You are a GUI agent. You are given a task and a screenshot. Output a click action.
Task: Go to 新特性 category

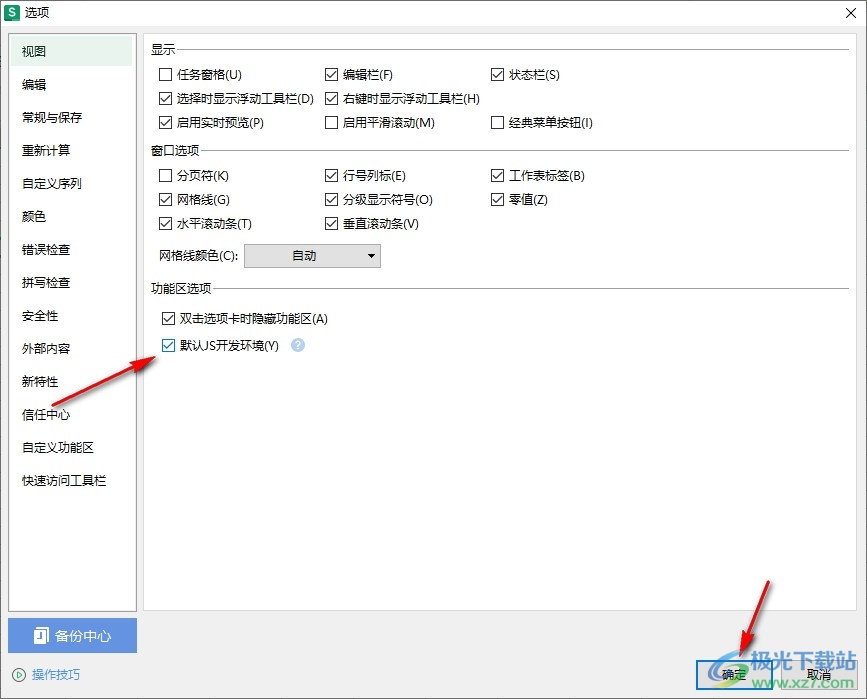click(71, 382)
